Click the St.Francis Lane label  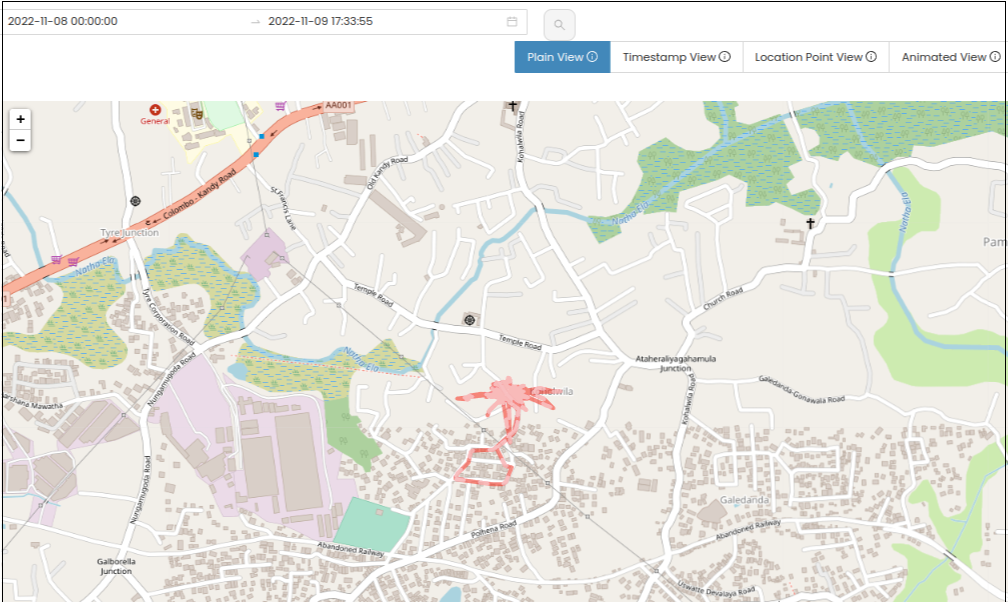point(284,208)
